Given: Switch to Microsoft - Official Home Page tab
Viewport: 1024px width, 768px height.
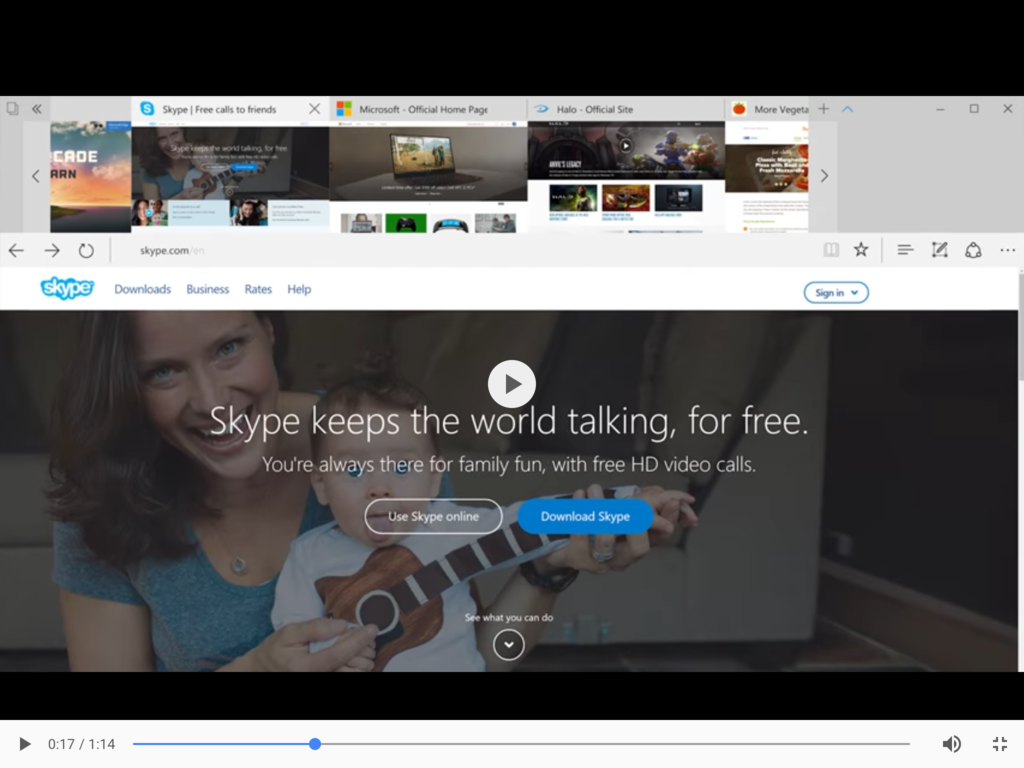Looking at the screenshot, I should click(428, 109).
